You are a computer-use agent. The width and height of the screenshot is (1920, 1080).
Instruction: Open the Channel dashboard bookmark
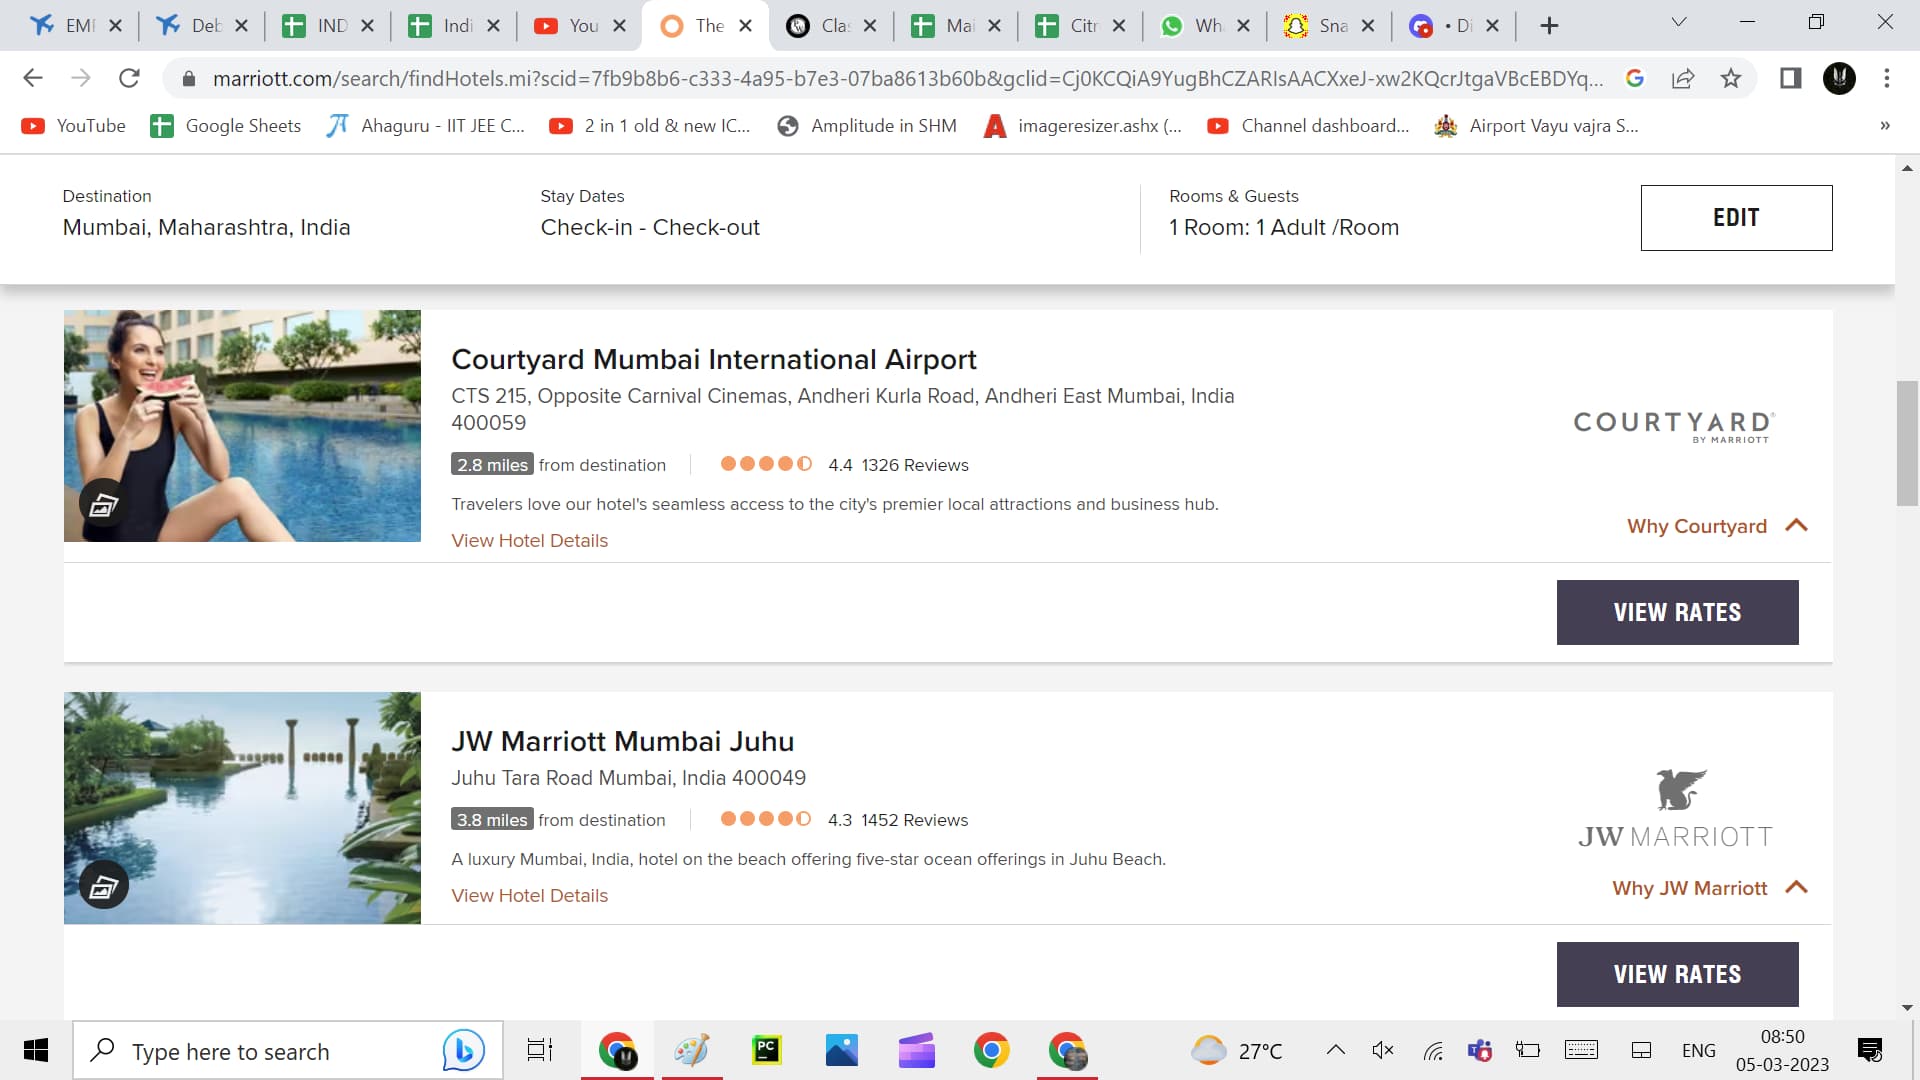[x=1308, y=126]
